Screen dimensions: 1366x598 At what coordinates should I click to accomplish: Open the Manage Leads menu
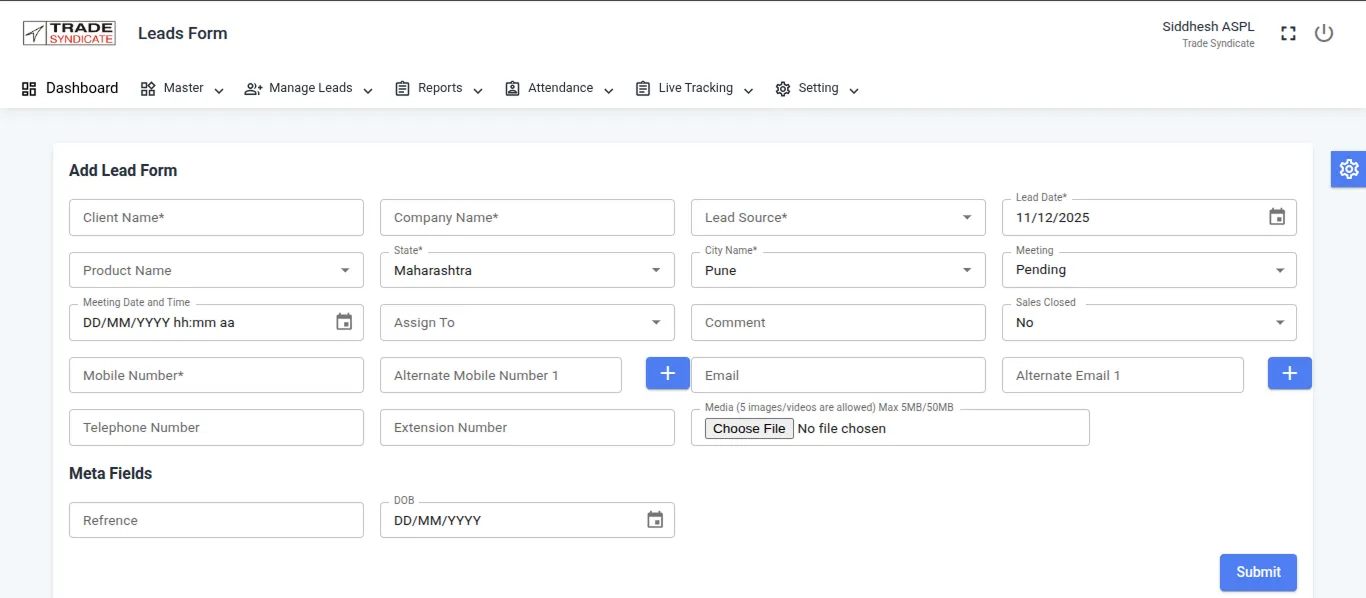pos(309,88)
